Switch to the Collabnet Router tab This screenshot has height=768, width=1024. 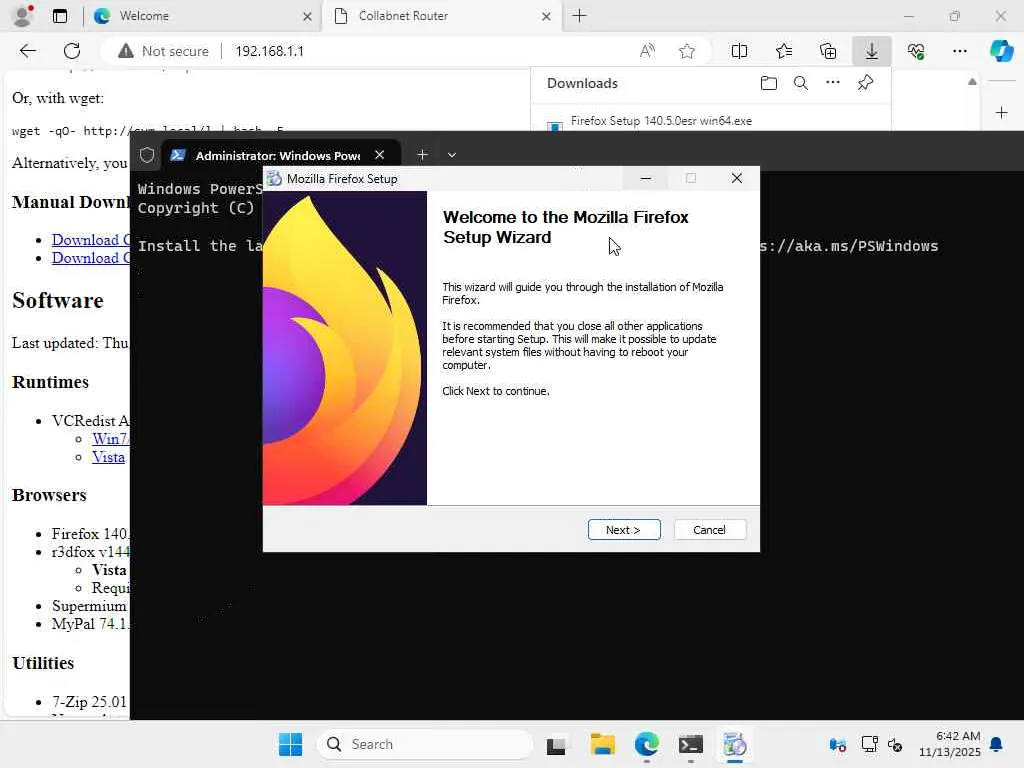[441, 16]
